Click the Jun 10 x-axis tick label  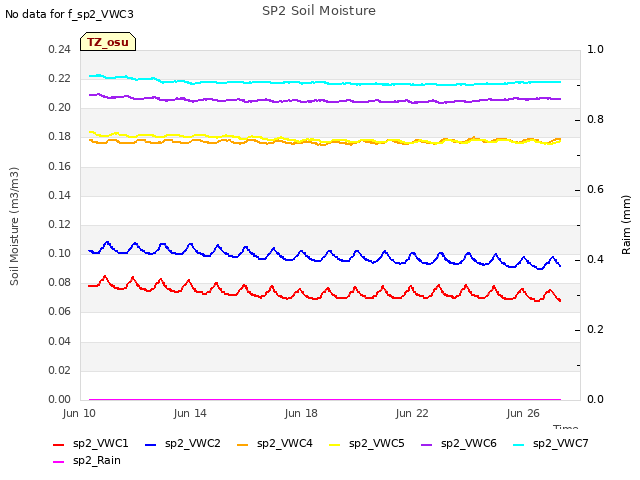coord(79,413)
